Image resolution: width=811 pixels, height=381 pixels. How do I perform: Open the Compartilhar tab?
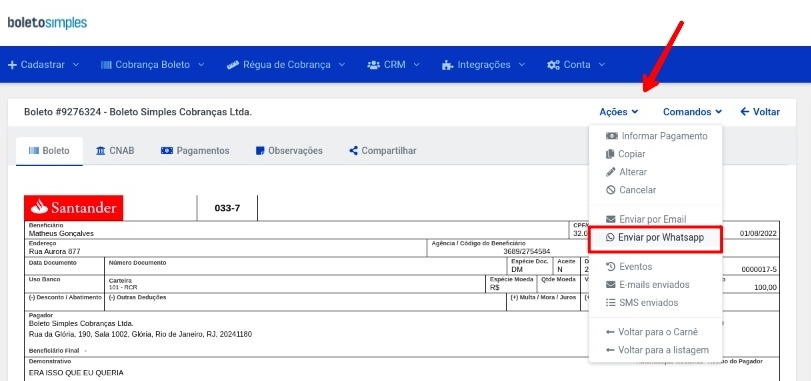tap(383, 151)
